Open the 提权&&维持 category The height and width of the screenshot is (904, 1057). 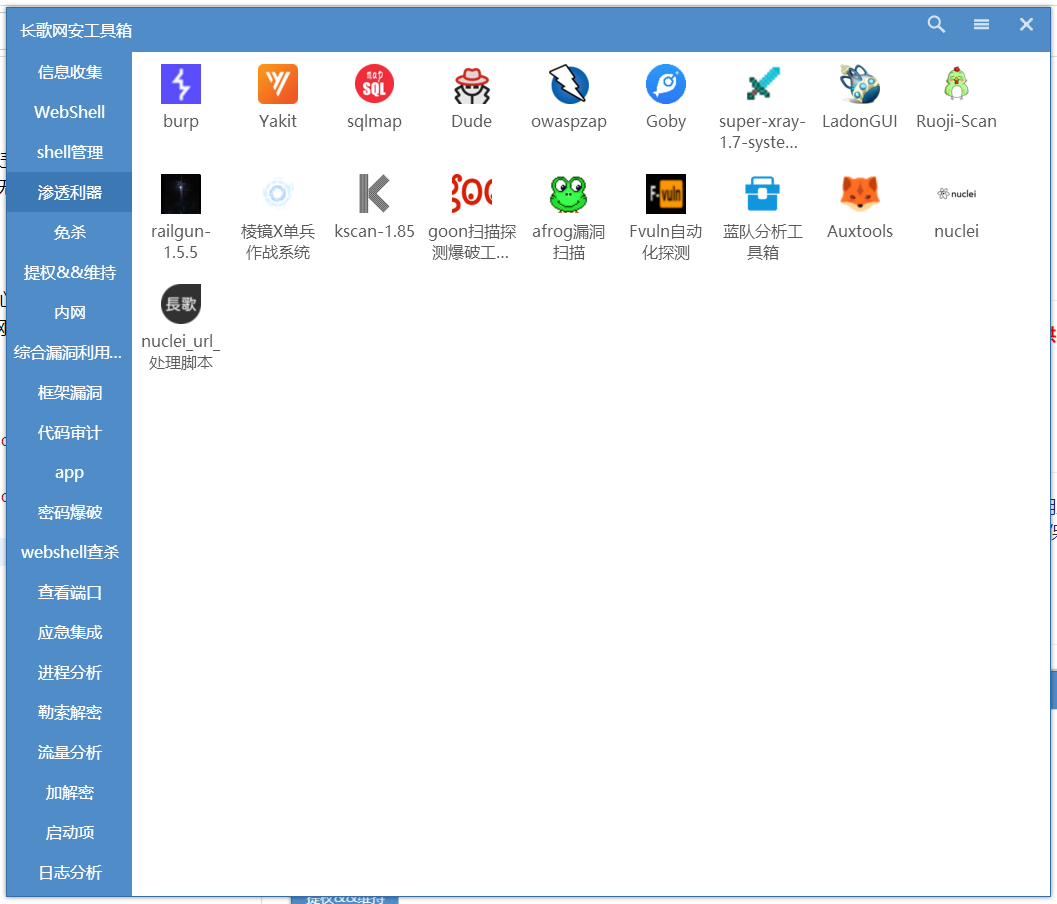69,272
